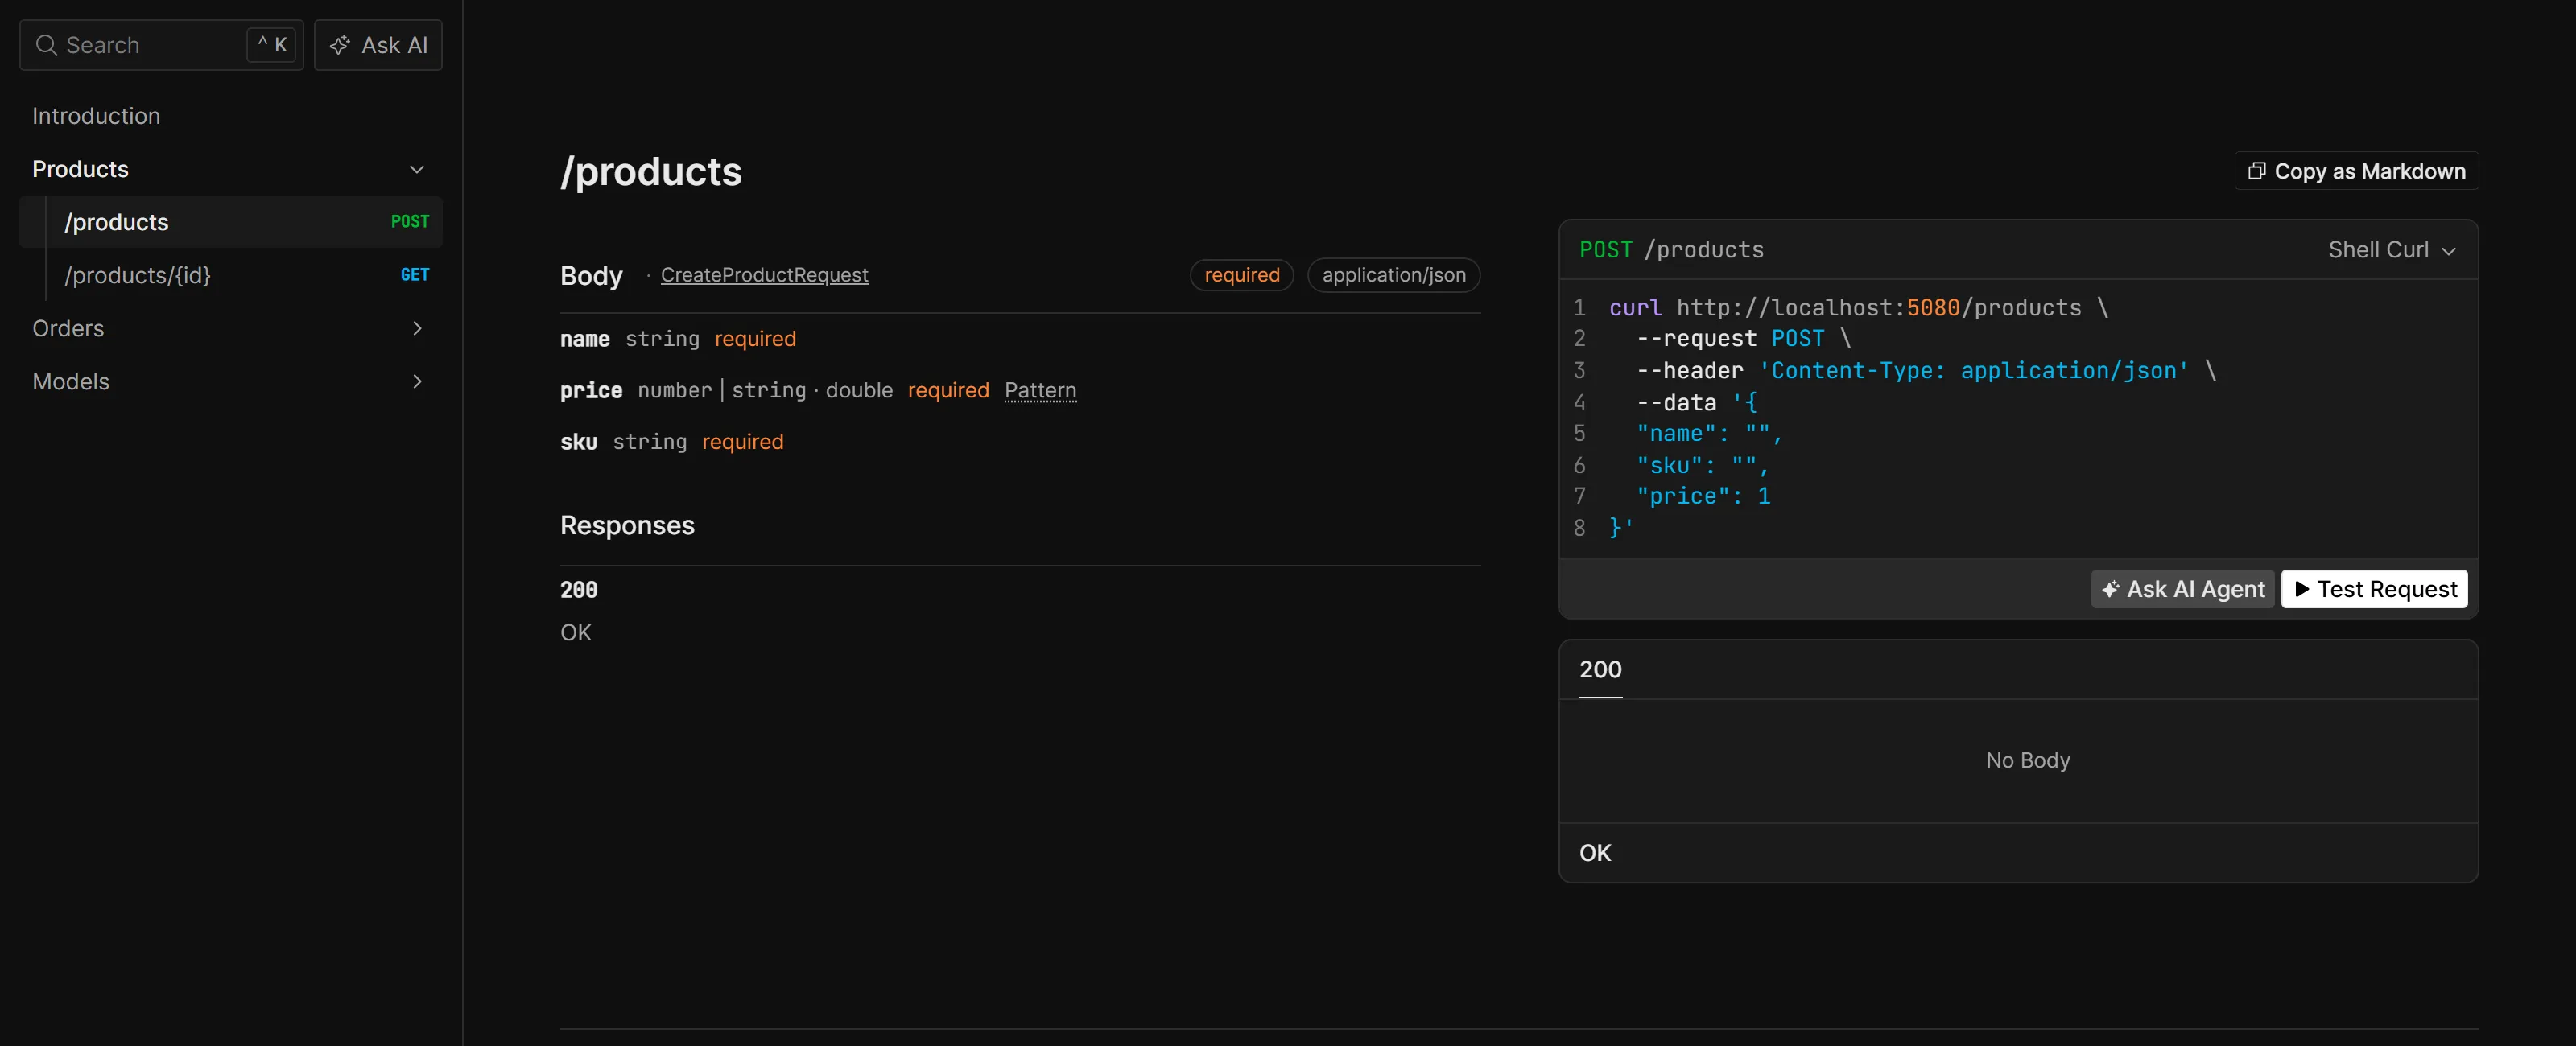Click the sparkle icon on Ask AI Agent
The image size is (2576, 1046).
pos(2110,589)
